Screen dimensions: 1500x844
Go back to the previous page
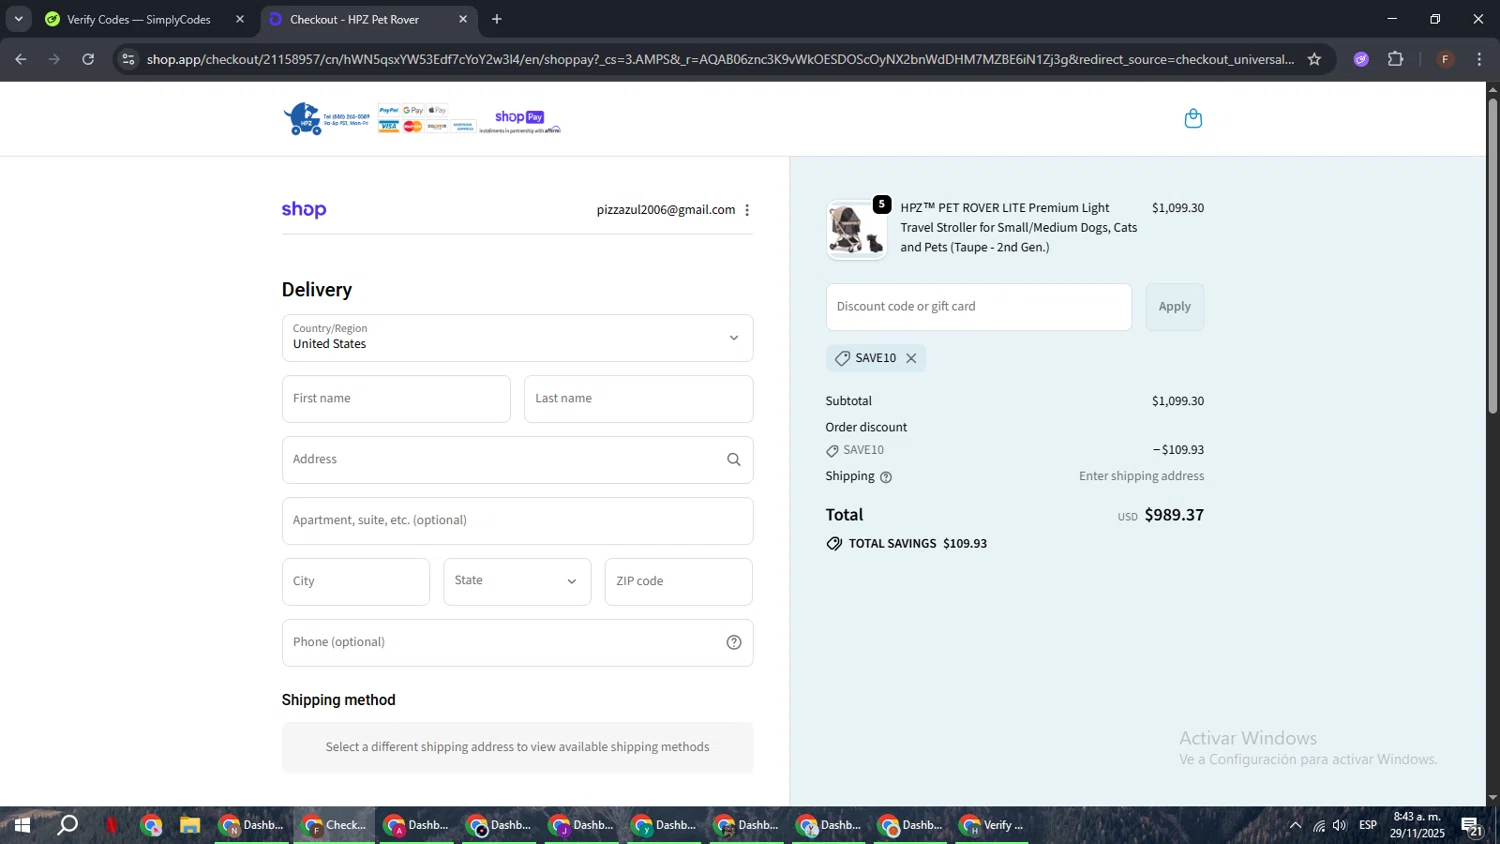click(x=21, y=59)
